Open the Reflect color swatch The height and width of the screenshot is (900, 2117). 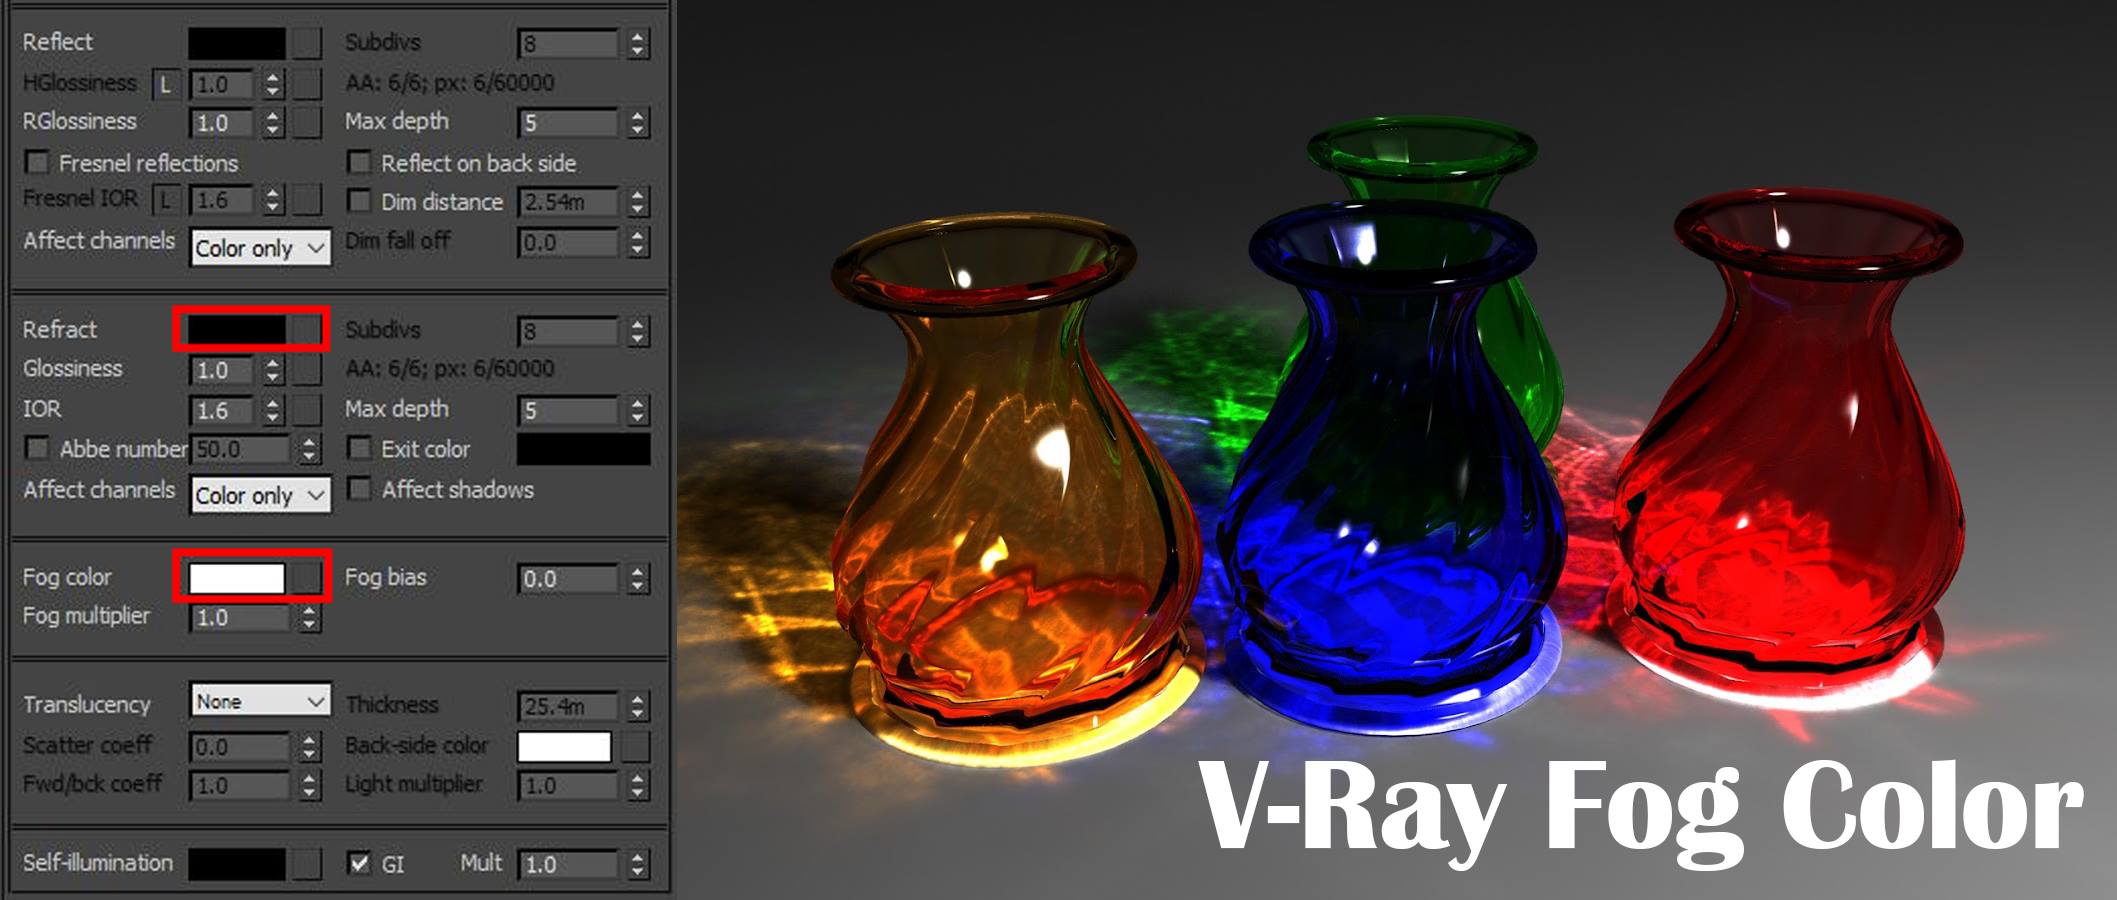(237, 43)
